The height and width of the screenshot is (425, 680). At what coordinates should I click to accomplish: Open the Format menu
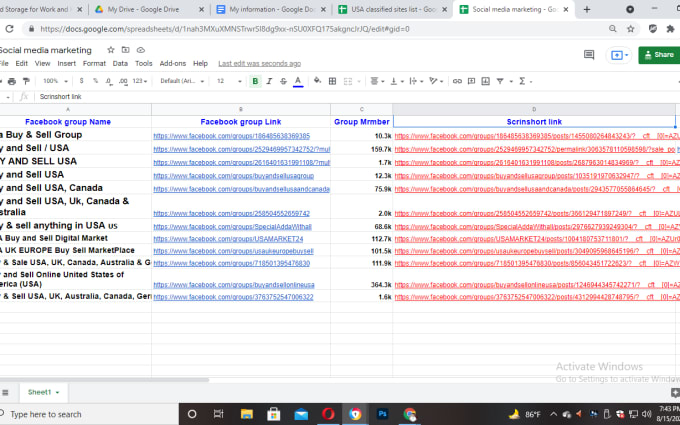[94, 63]
